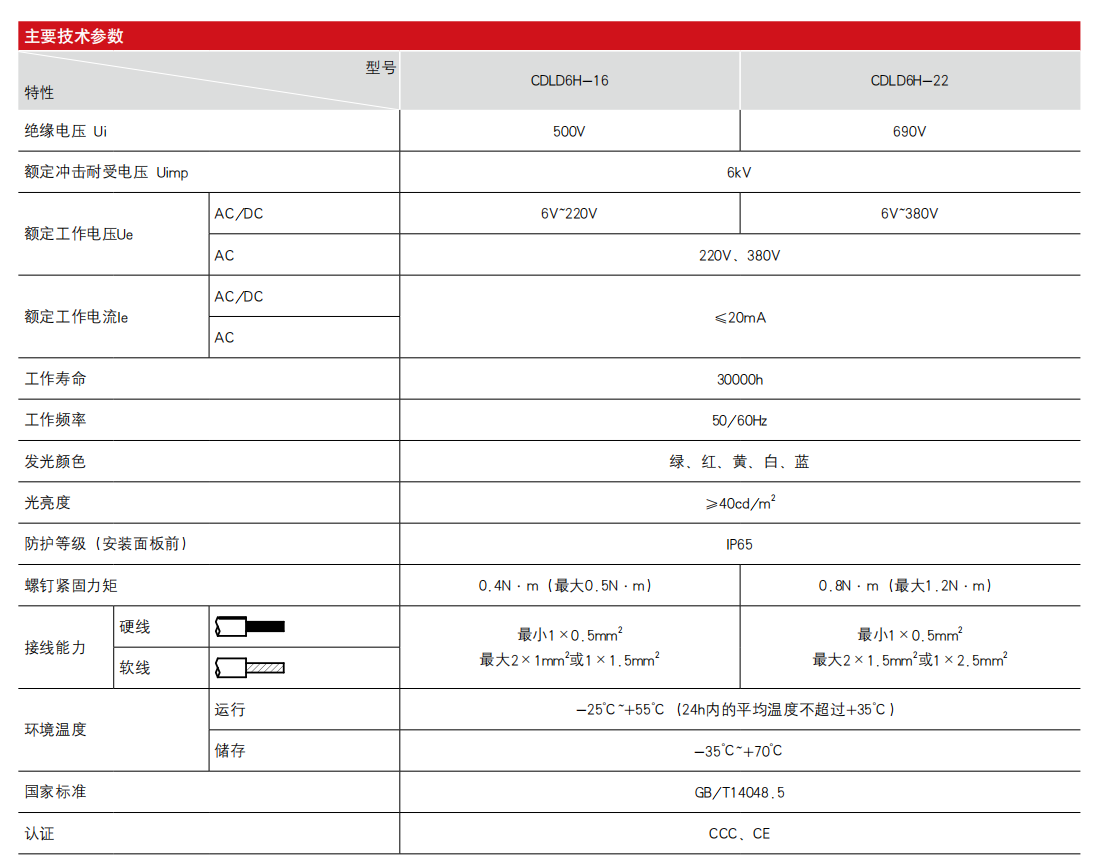This screenshot has width=1120, height=868.
Task: Click the CCC、CE certification value
Action: [x=739, y=833]
